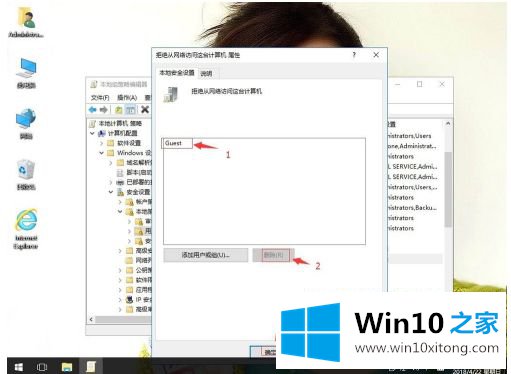Viewport: 511px width, 374px height.
Task: Expand the IP 安全 policy node
Action: 120,300
